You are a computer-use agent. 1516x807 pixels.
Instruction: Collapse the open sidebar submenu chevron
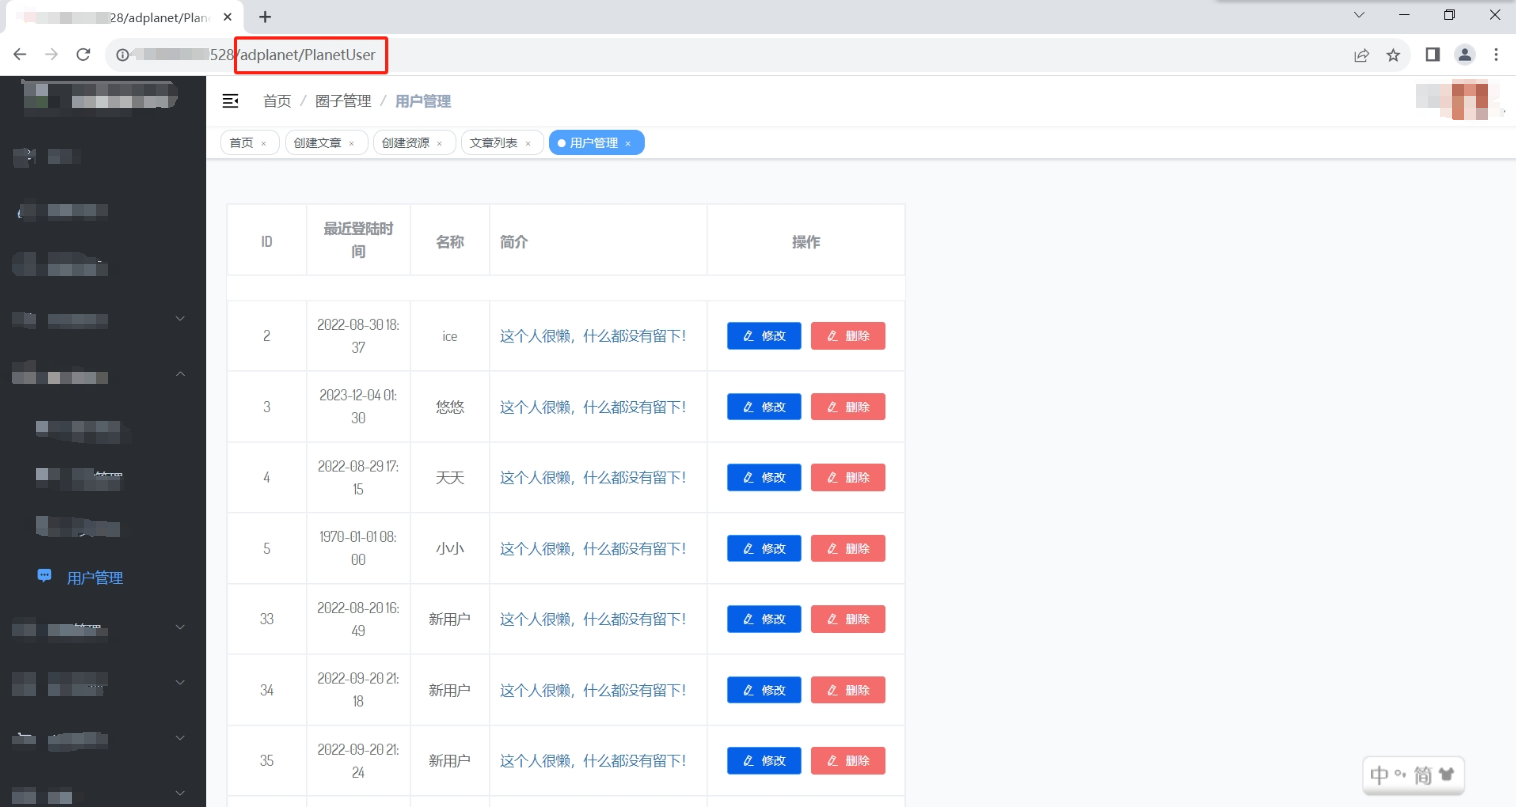click(x=180, y=374)
